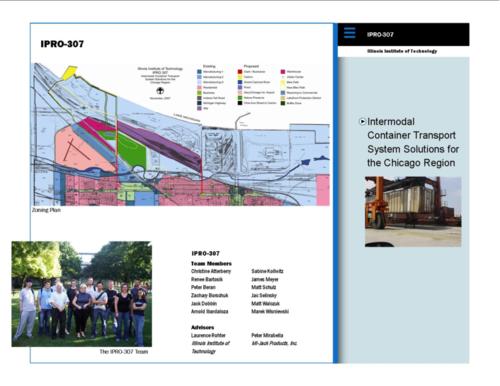The width and height of the screenshot is (500, 386).
Task: Click the magenta warehouse zone on map
Action: pos(97,129)
